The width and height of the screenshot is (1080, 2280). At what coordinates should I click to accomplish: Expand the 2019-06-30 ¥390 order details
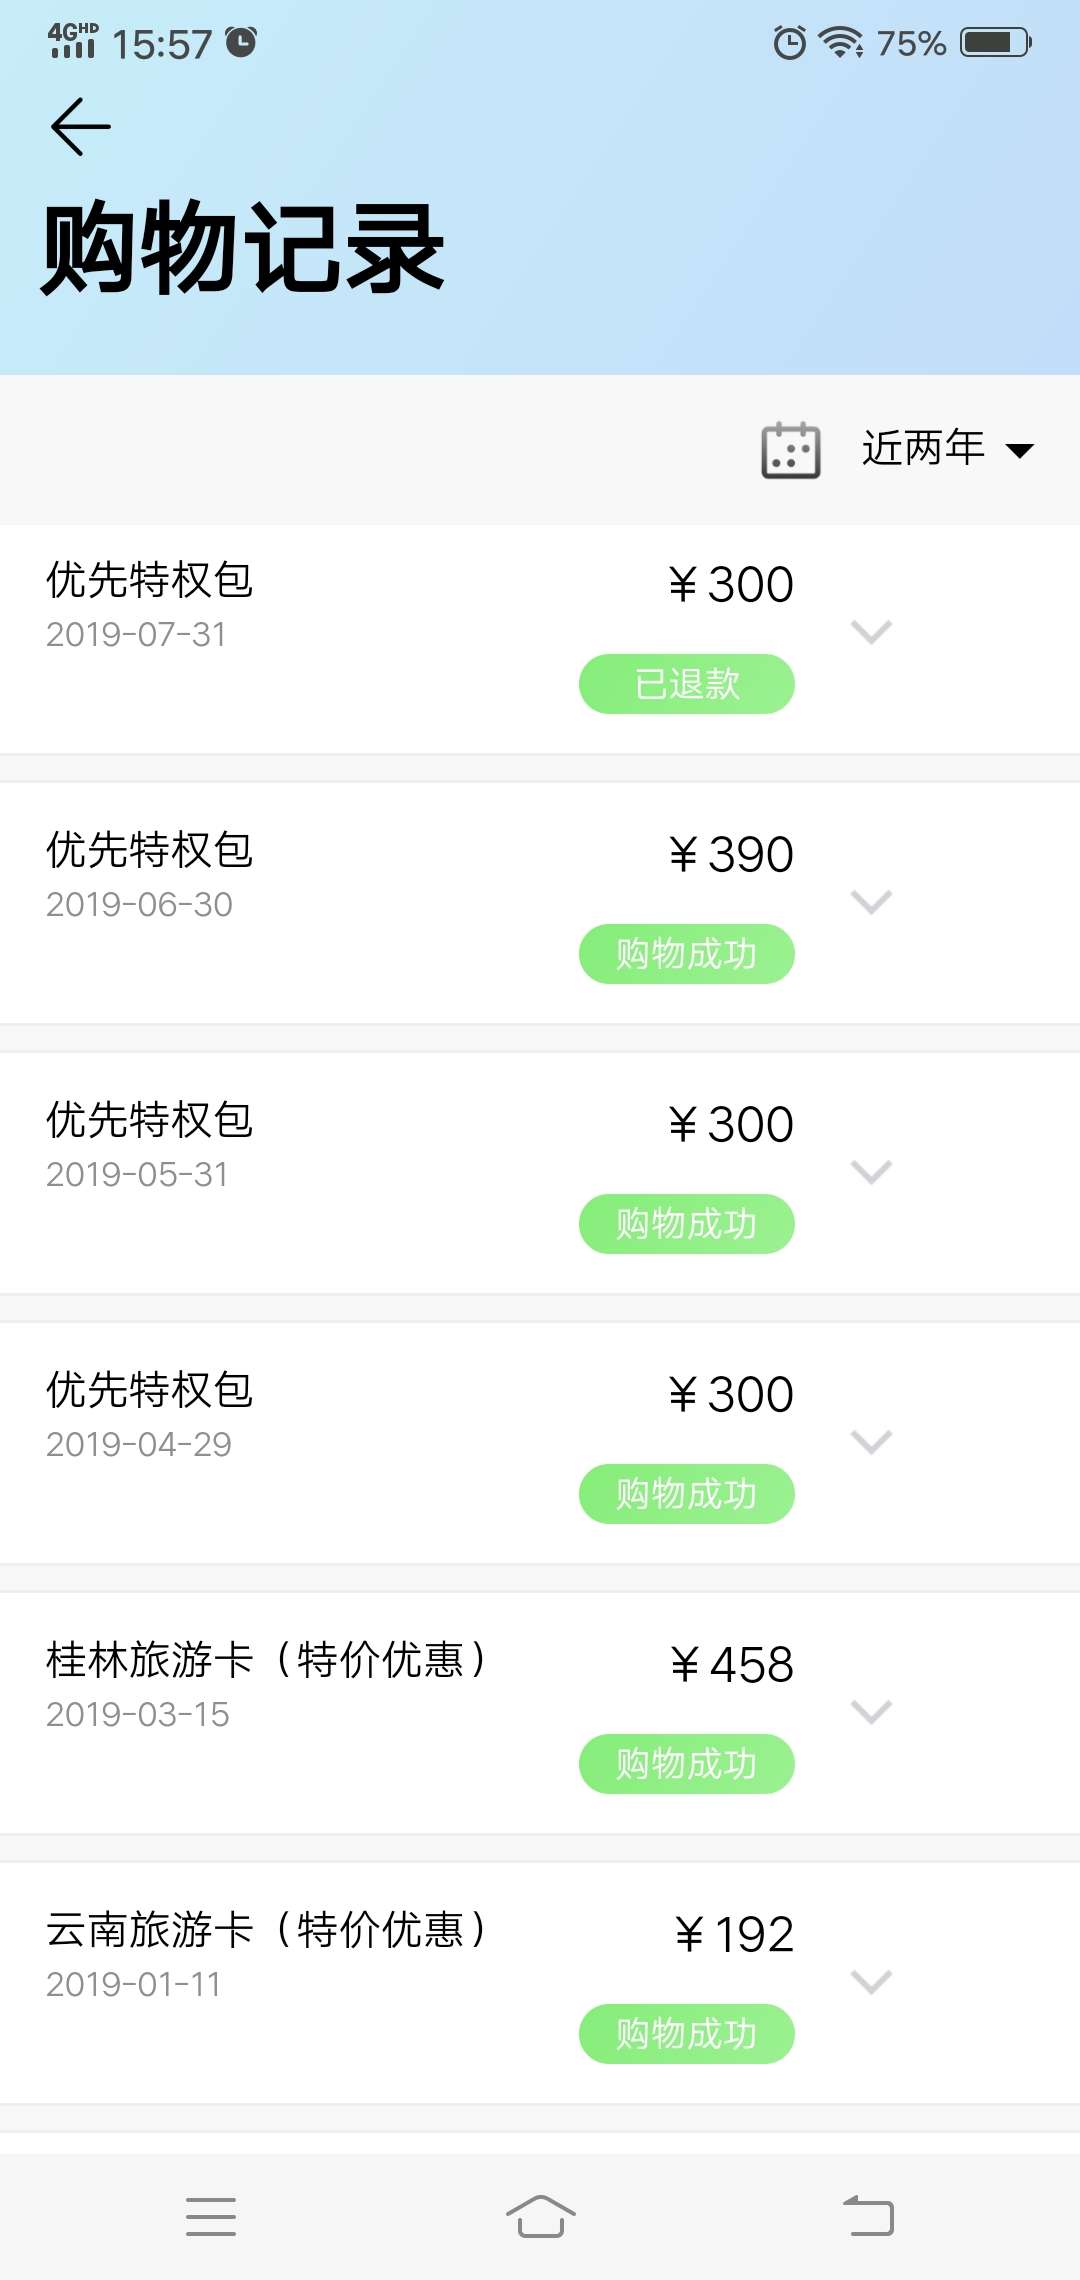(871, 902)
